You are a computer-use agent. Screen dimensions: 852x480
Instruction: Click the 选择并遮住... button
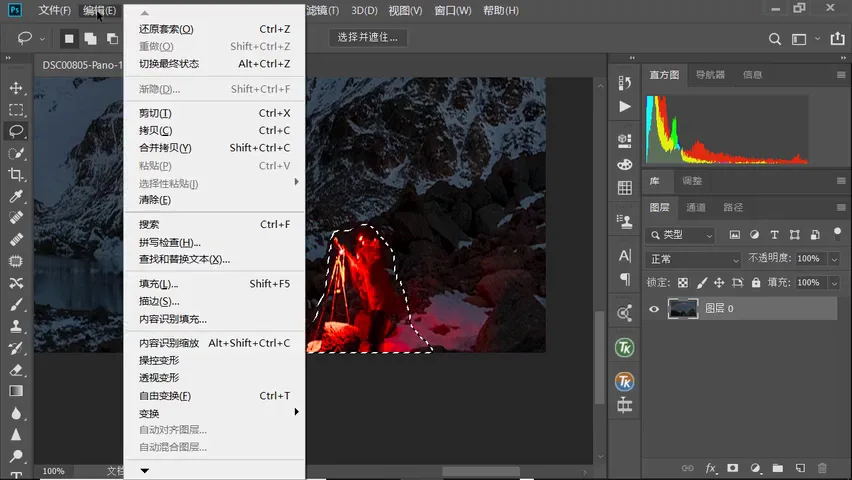(x=368, y=38)
